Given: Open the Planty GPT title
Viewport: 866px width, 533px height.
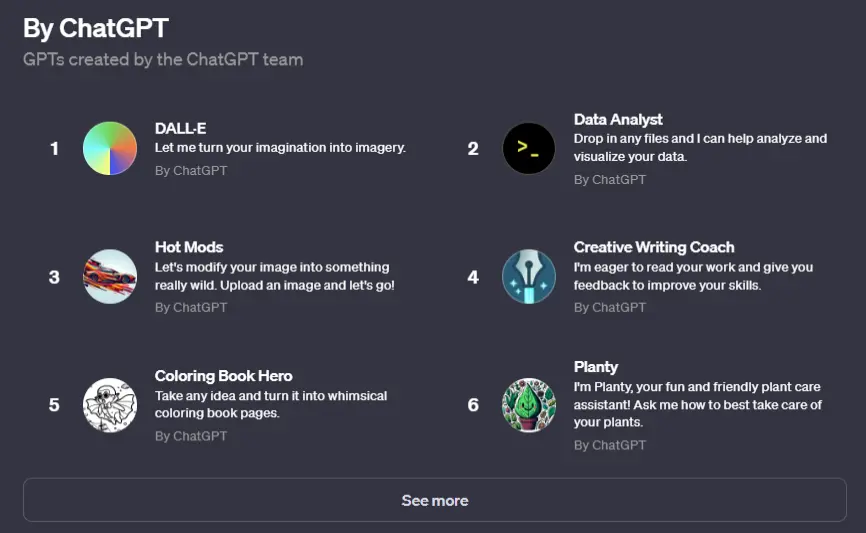Looking at the screenshot, I should point(596,367).
